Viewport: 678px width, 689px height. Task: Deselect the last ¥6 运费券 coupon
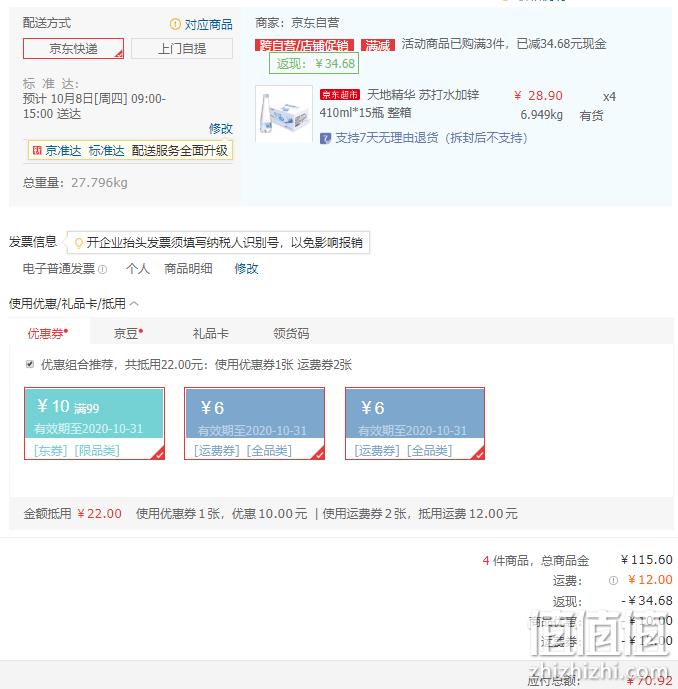[x=415, y=424]
